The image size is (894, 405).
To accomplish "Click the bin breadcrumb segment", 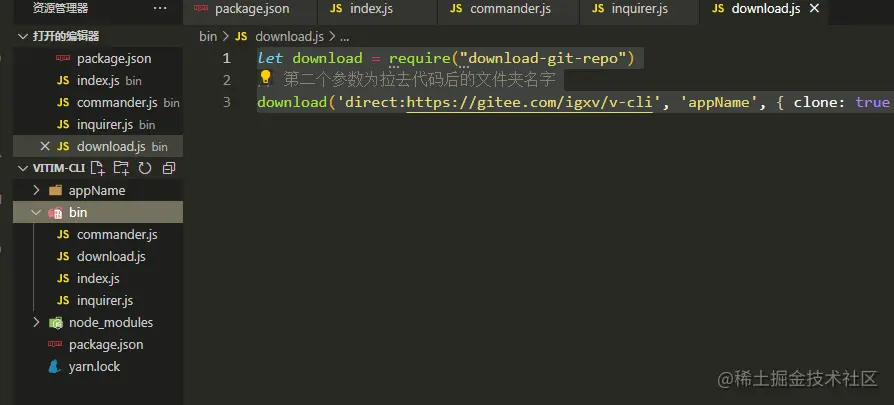I will click(208, 37).
